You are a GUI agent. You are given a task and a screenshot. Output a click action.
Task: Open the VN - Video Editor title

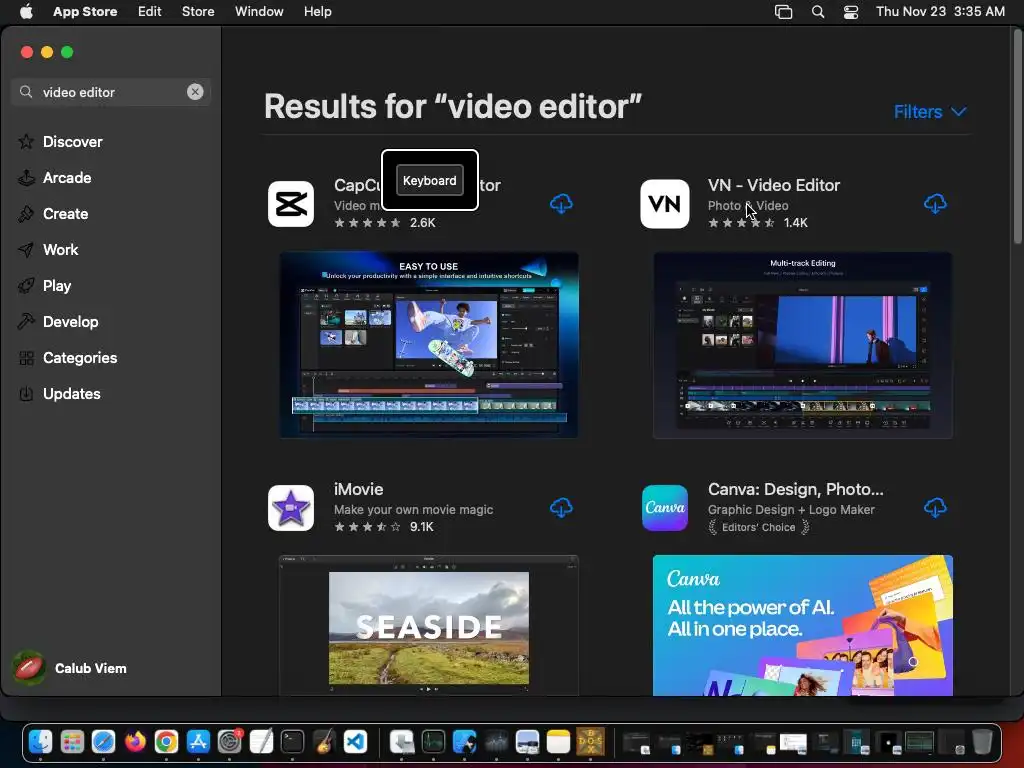pos(774,185)
